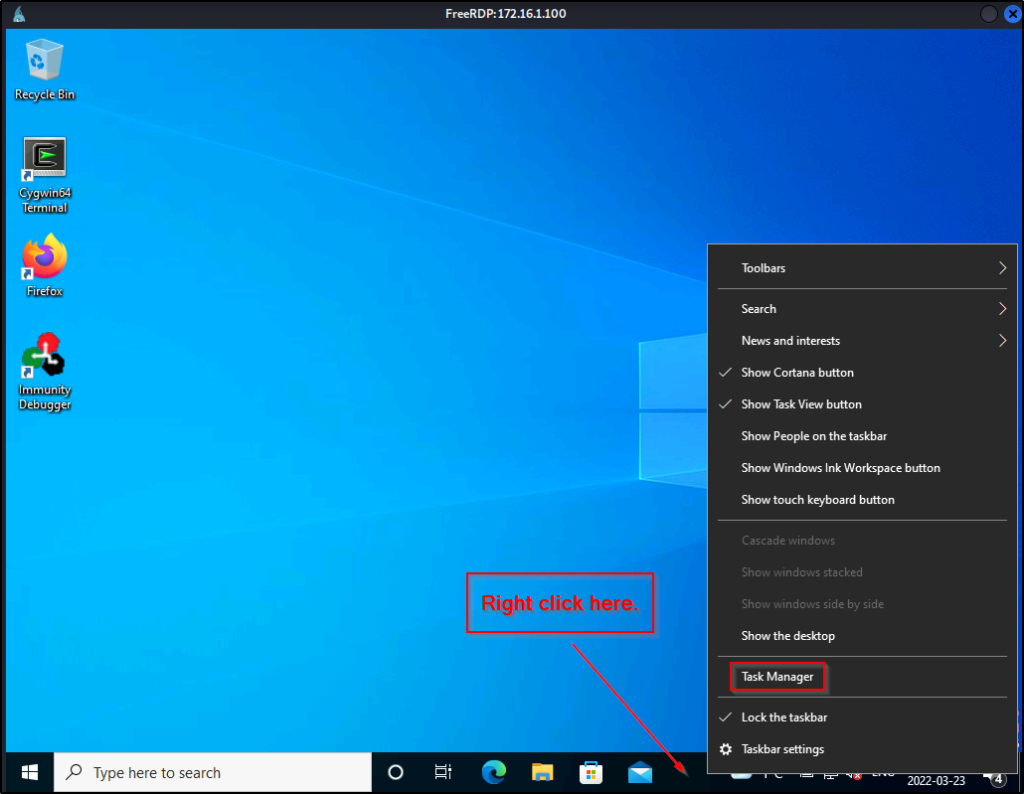The image size is (1024, 794).
Task: Open Microsoft Store from the taskbar
Action: (591, 772)
